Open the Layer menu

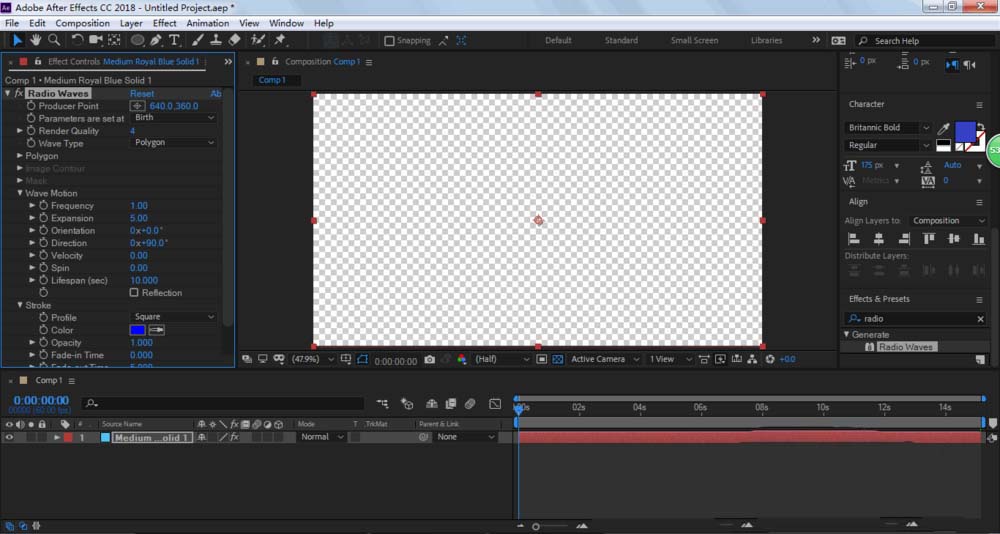pyautogui.click(x=131, y=23)
